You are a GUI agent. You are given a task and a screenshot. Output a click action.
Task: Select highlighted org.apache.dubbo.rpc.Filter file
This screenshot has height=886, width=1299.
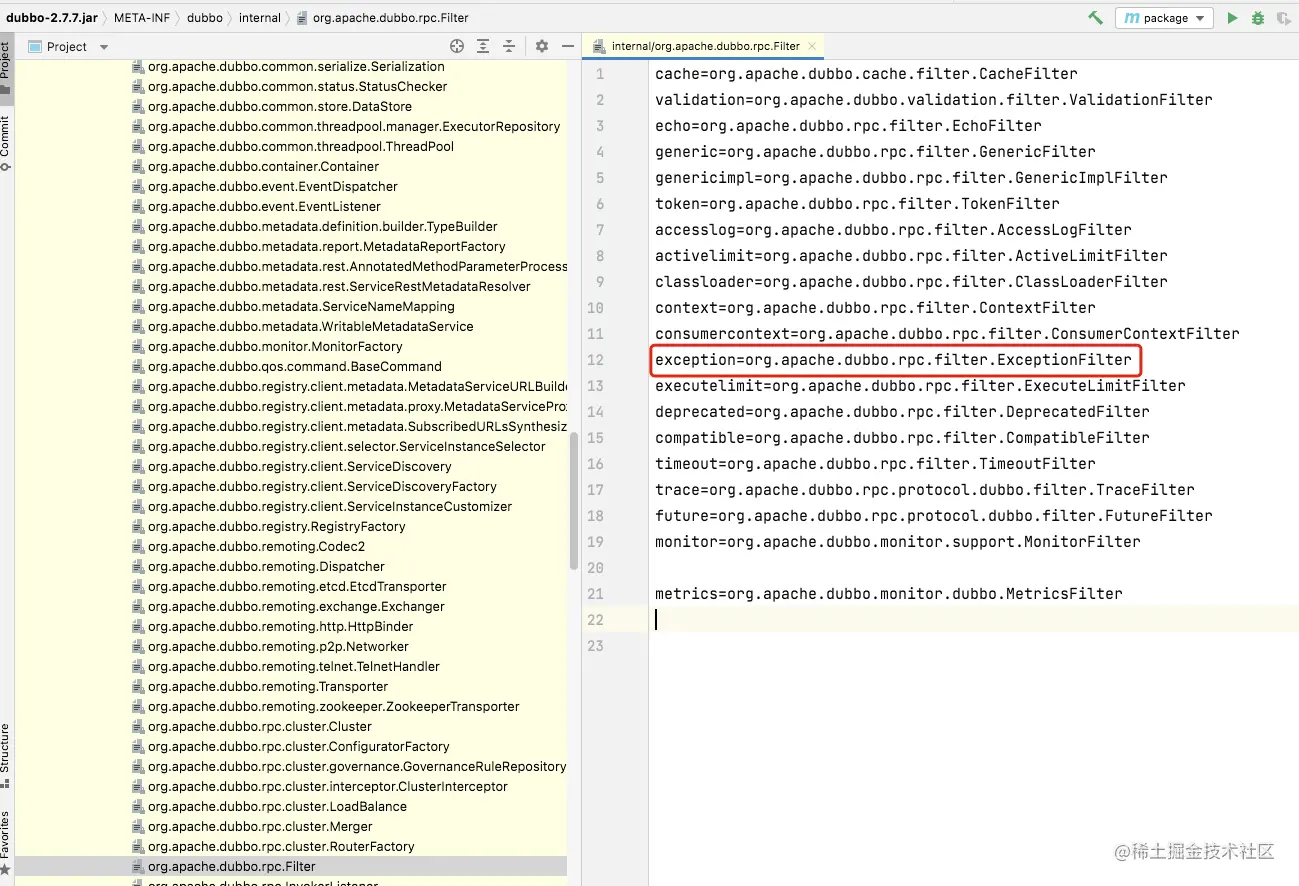(231, 866)
